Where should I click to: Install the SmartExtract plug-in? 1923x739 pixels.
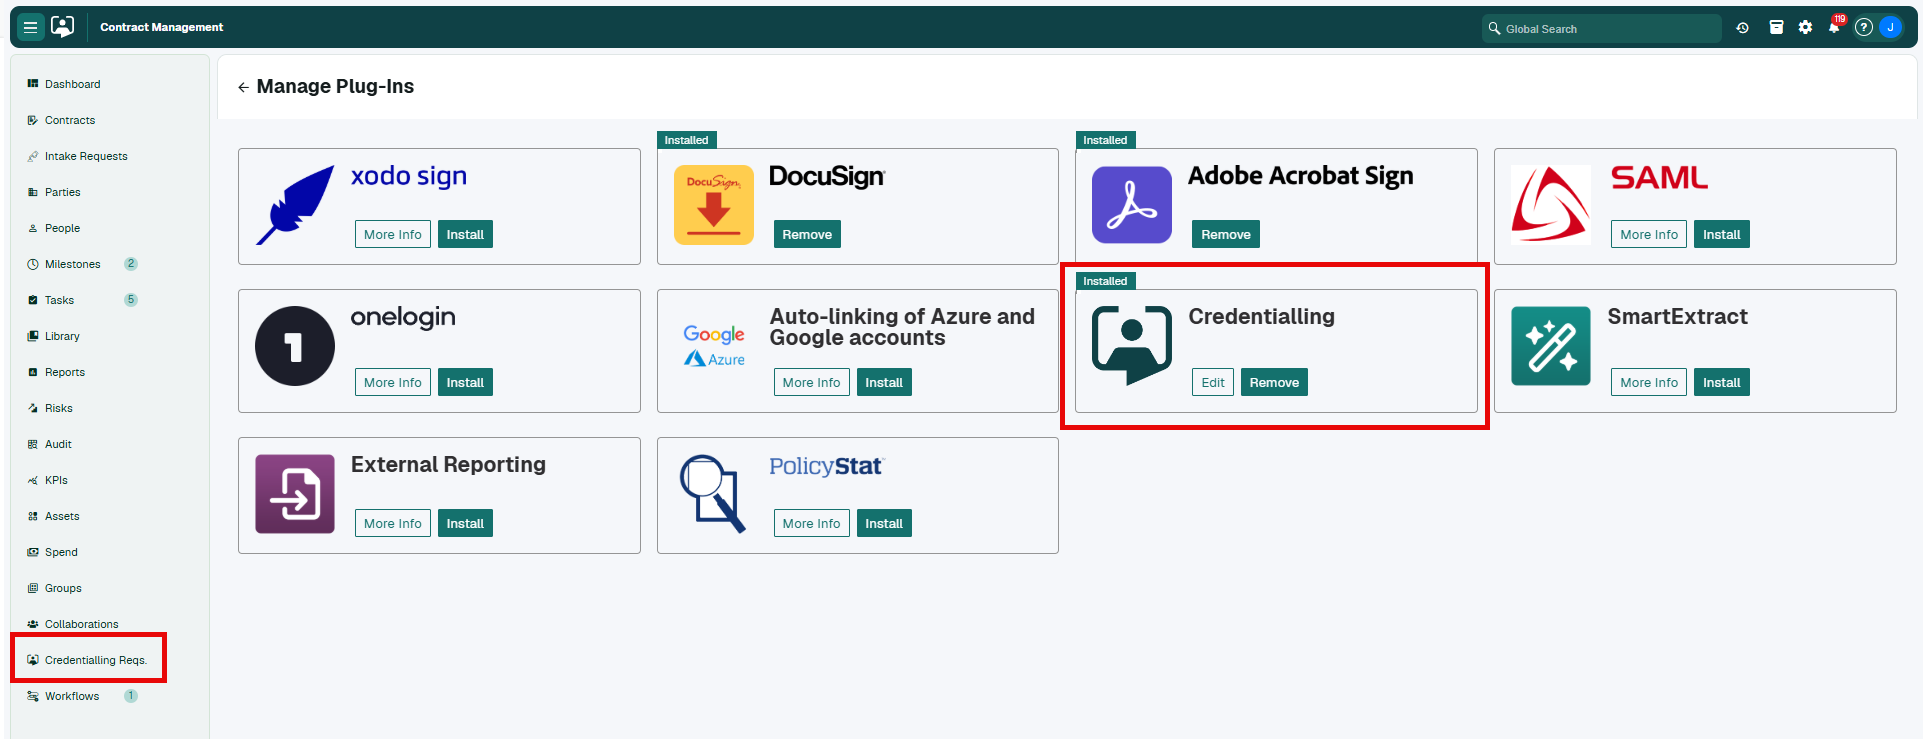click(1722, 382)
